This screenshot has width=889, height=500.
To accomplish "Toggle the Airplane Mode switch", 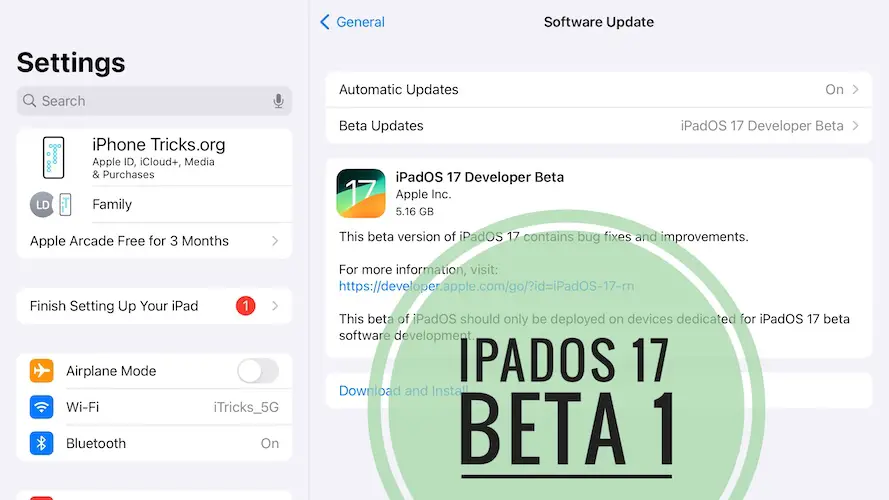I will 257,371.
